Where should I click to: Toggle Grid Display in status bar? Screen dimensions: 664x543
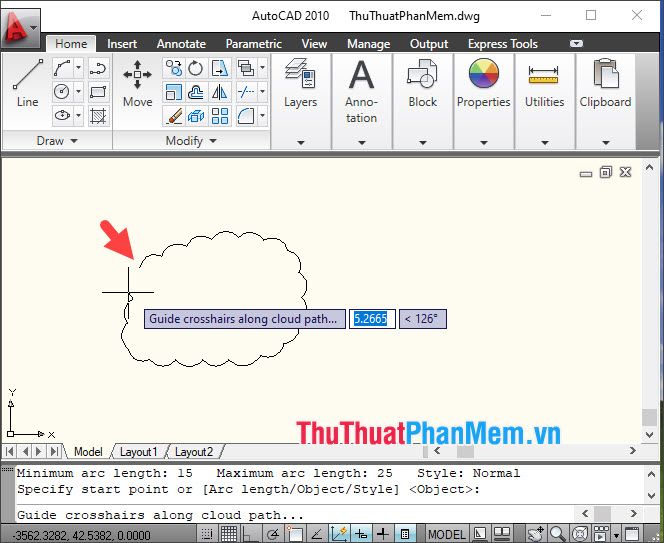click(x=229, y=534)
